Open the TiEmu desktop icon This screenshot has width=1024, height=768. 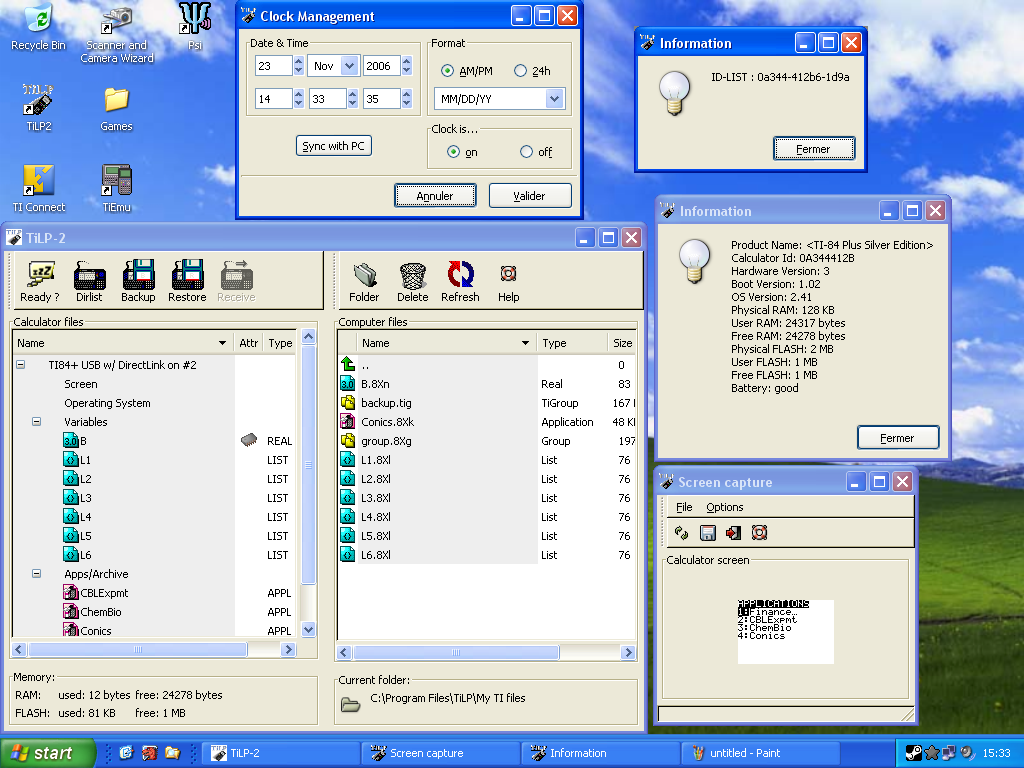[x=116, y=189]
